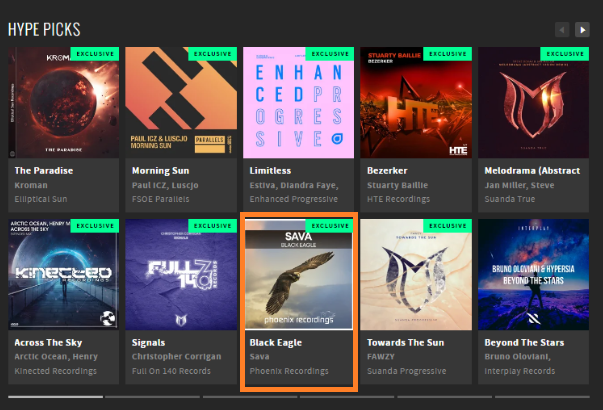Viewport: 603px width, 410px height.
Task: Open artist Sava
Action: 259,357
